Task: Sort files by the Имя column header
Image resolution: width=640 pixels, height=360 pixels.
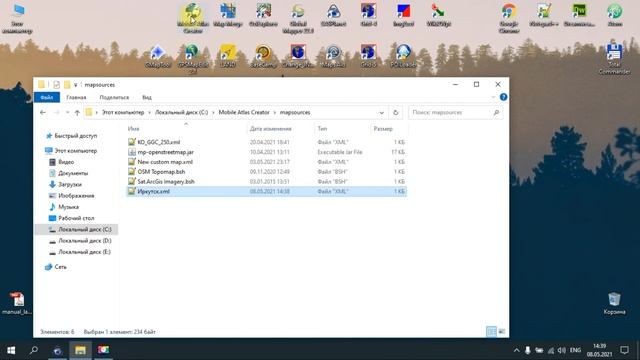Action: pos(186,129)
